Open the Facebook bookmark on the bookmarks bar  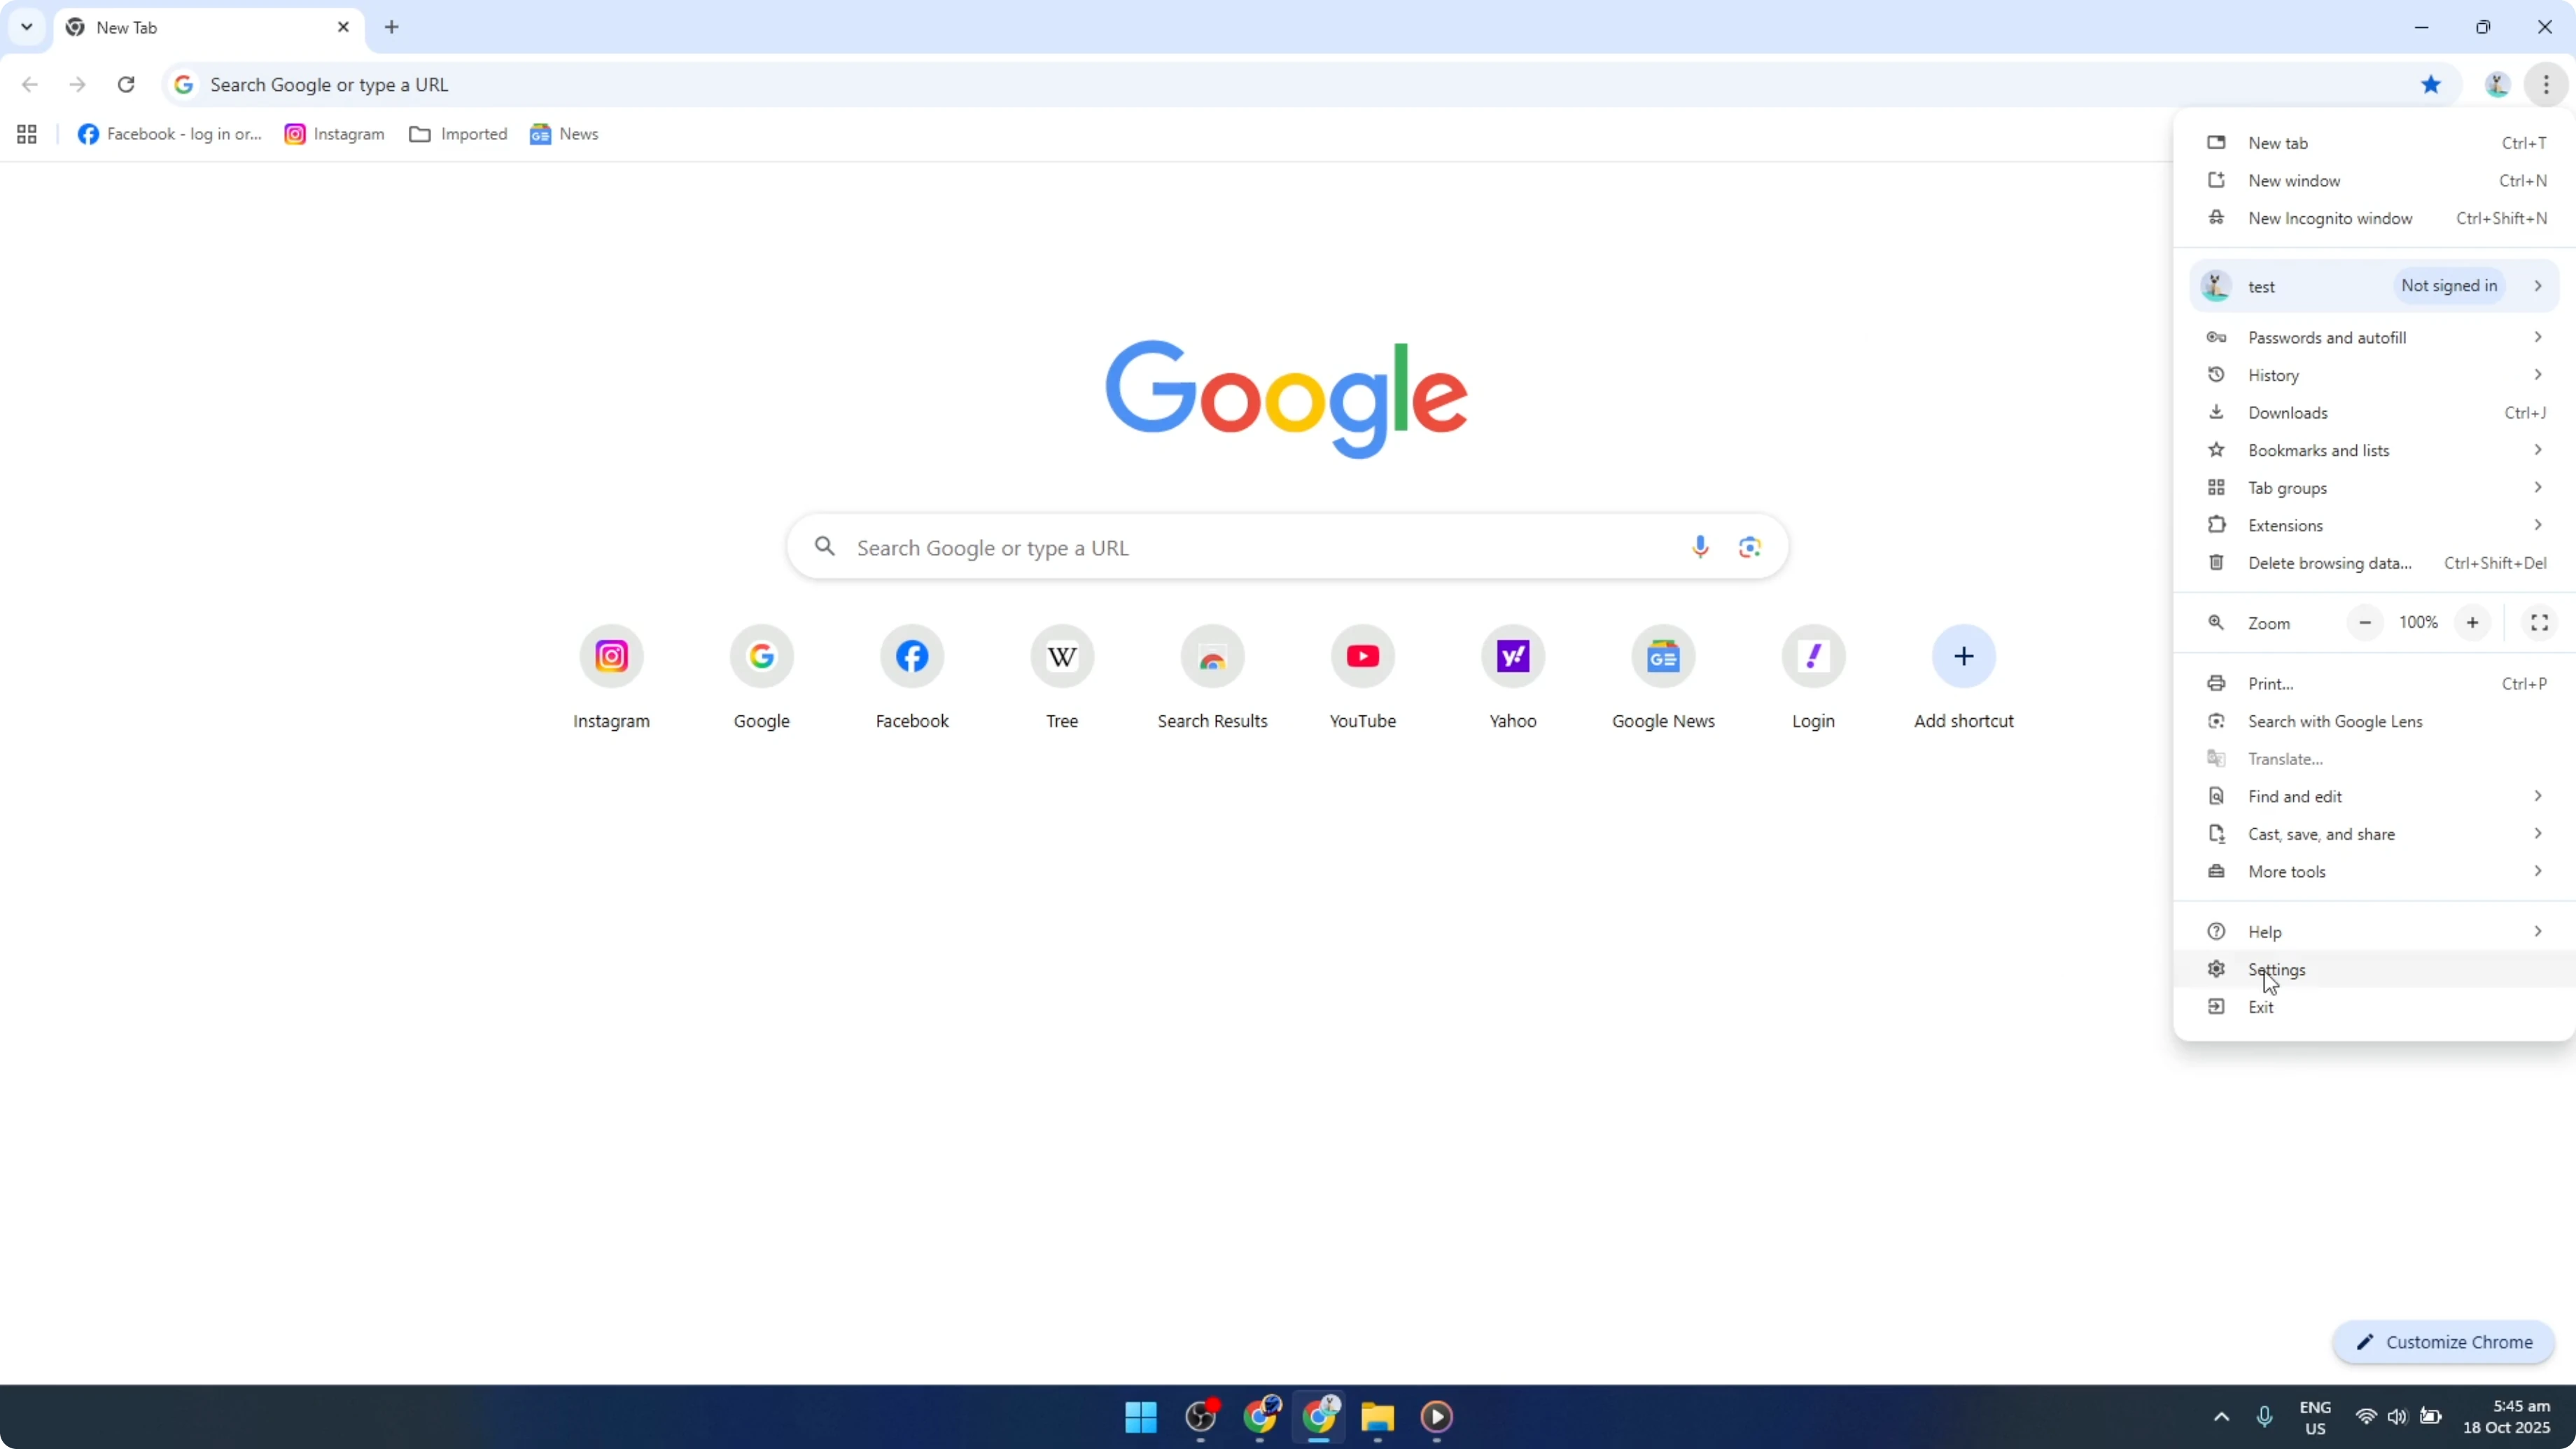pos(168,133)
